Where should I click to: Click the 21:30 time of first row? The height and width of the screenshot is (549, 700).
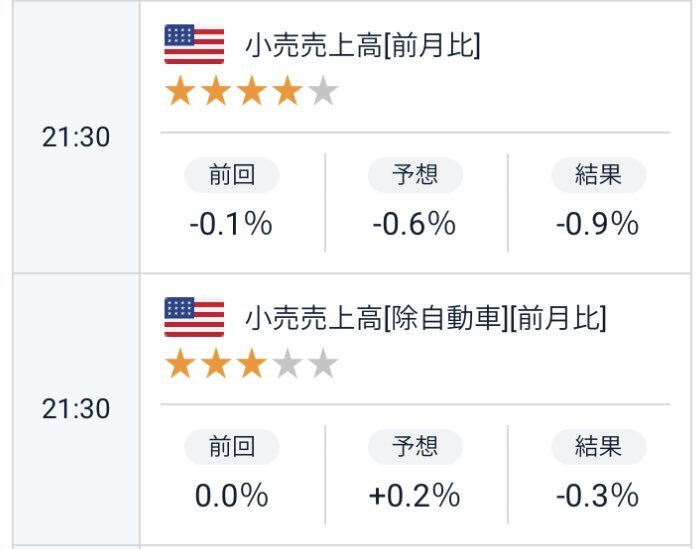point(76,137)
